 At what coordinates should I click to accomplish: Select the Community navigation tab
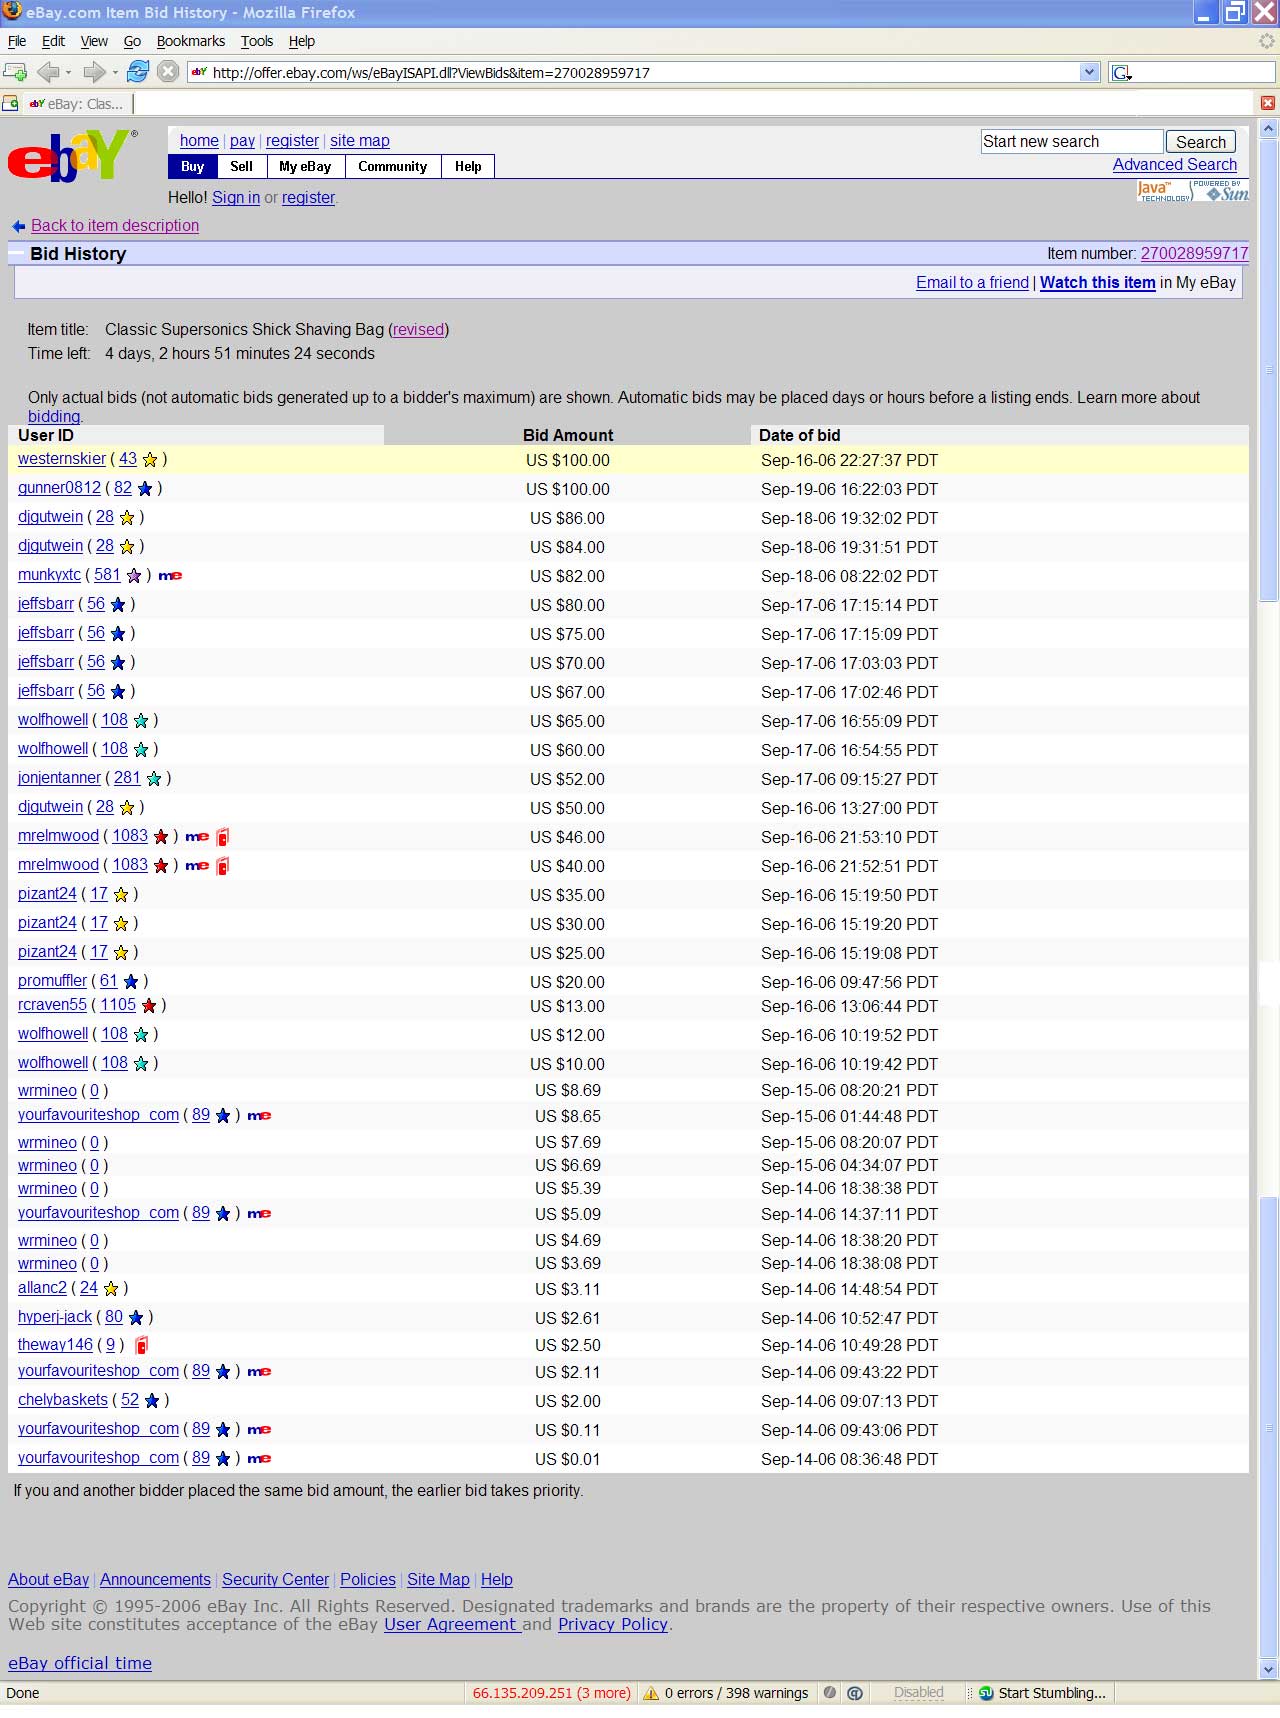pyautogui.click(x=392, y=167)
